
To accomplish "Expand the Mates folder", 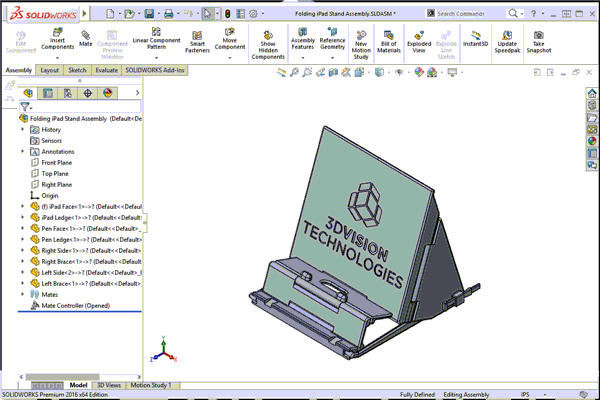I will (x=23, y=295).
